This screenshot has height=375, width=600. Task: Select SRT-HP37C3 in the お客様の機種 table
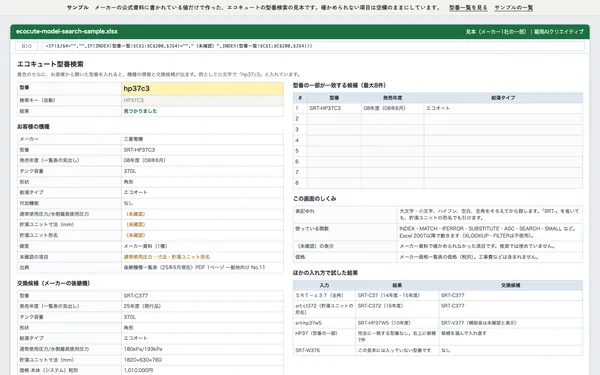(202, 150)
